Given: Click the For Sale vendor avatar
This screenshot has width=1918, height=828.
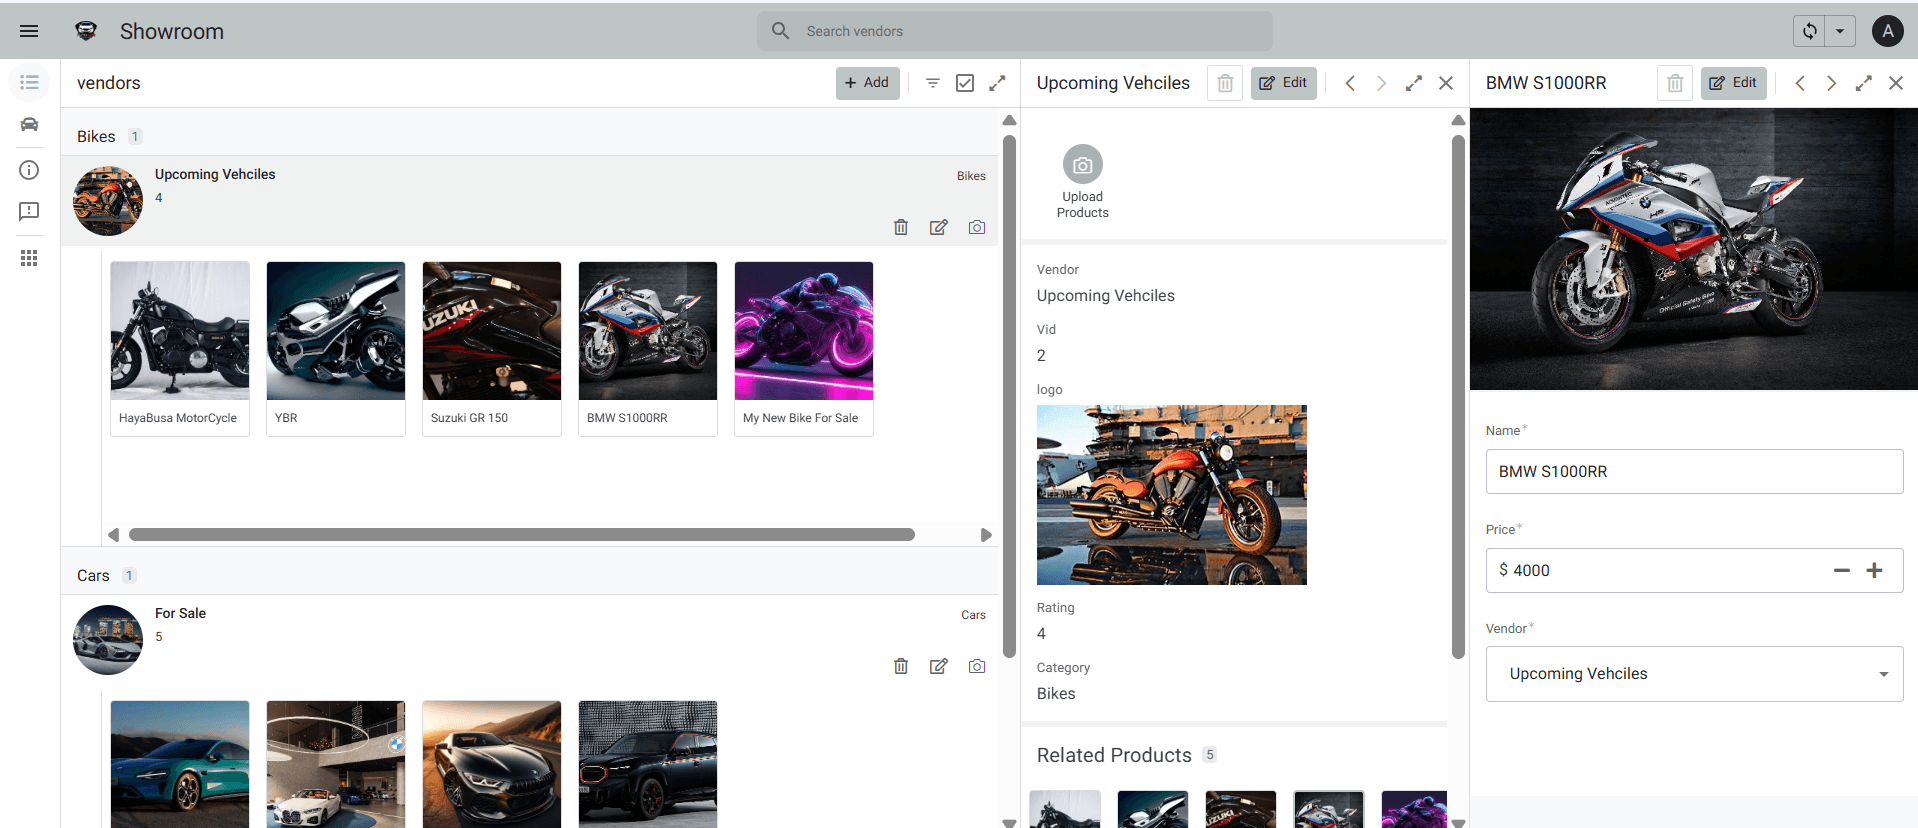Looking at the screenshot, I should click(108, 640).
